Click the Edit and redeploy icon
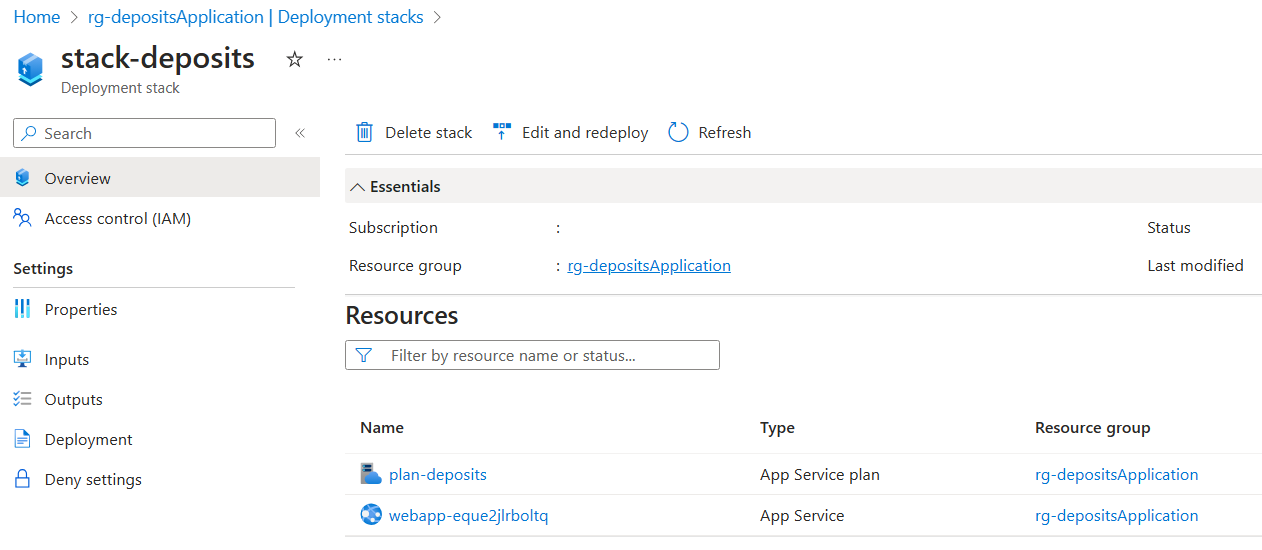 tap(502, 132)
